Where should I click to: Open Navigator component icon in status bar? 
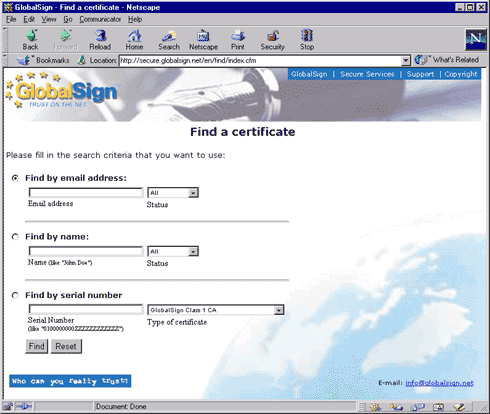(x=376, y=407)
